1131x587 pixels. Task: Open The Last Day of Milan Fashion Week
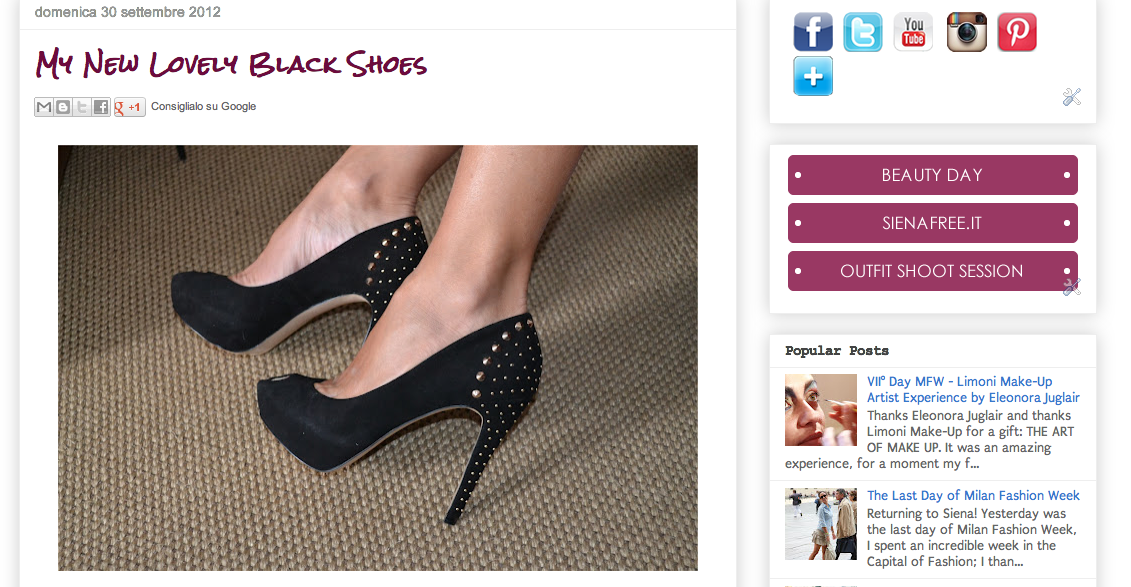(x=973, y=495)
